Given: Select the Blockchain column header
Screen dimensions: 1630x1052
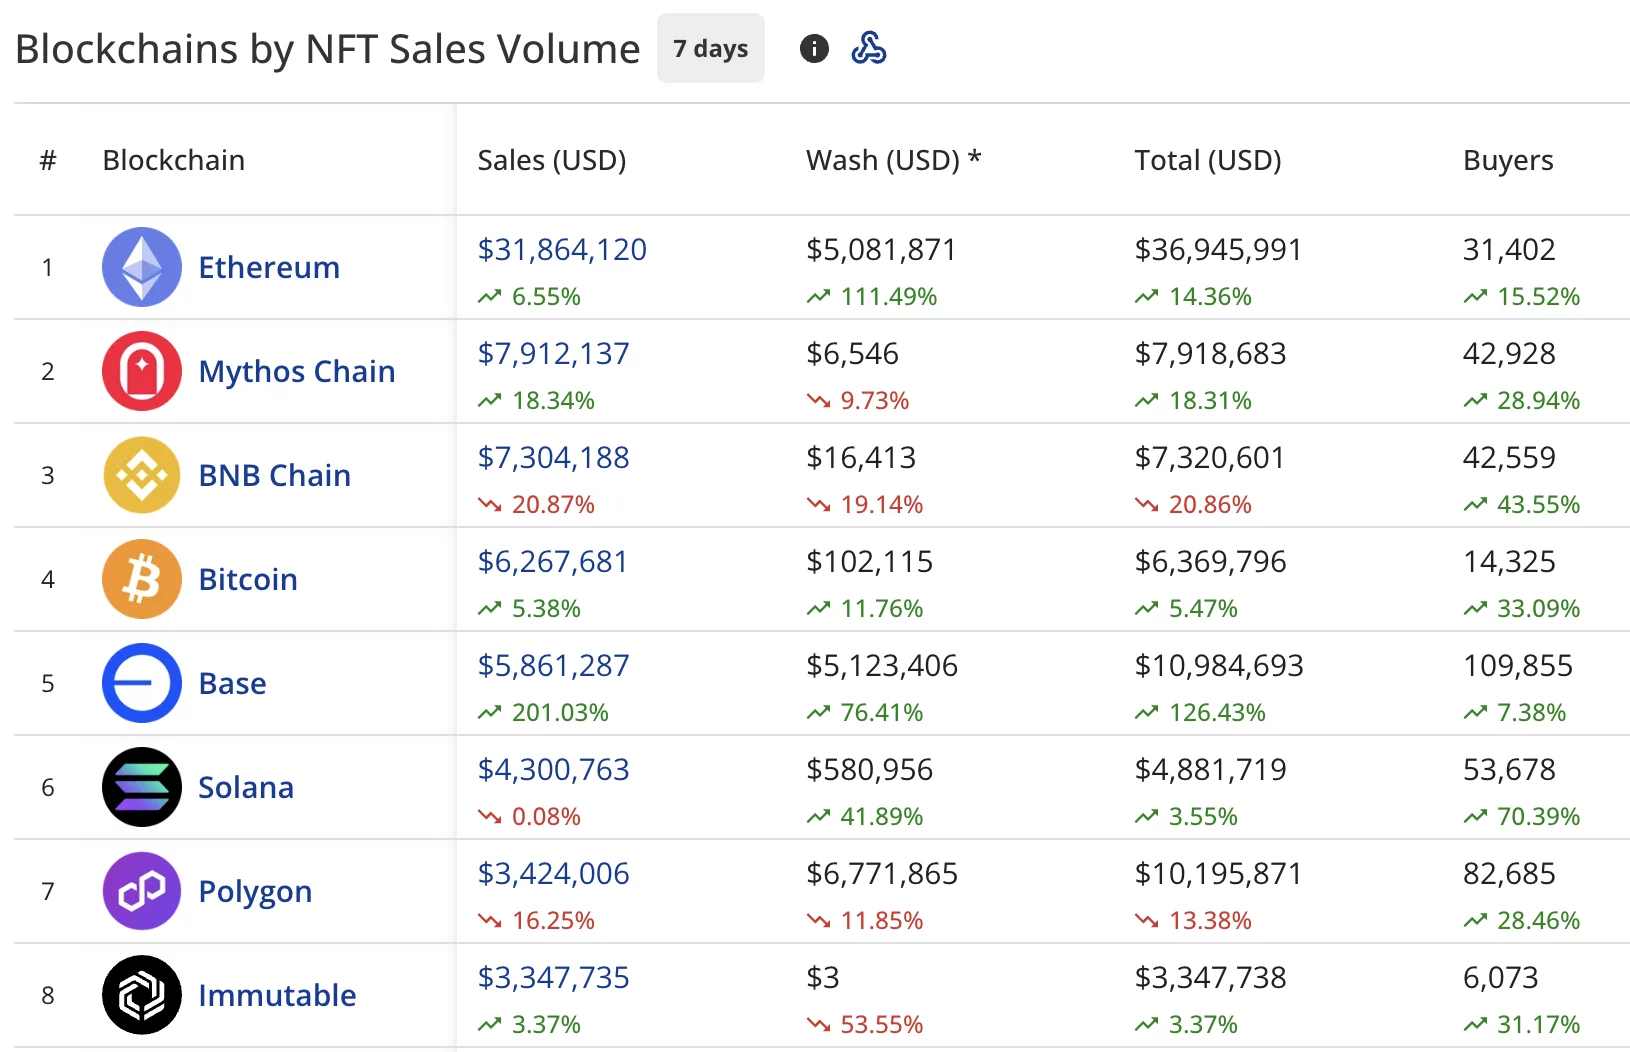Looking at the screenshot, I should tap(173, 159).
